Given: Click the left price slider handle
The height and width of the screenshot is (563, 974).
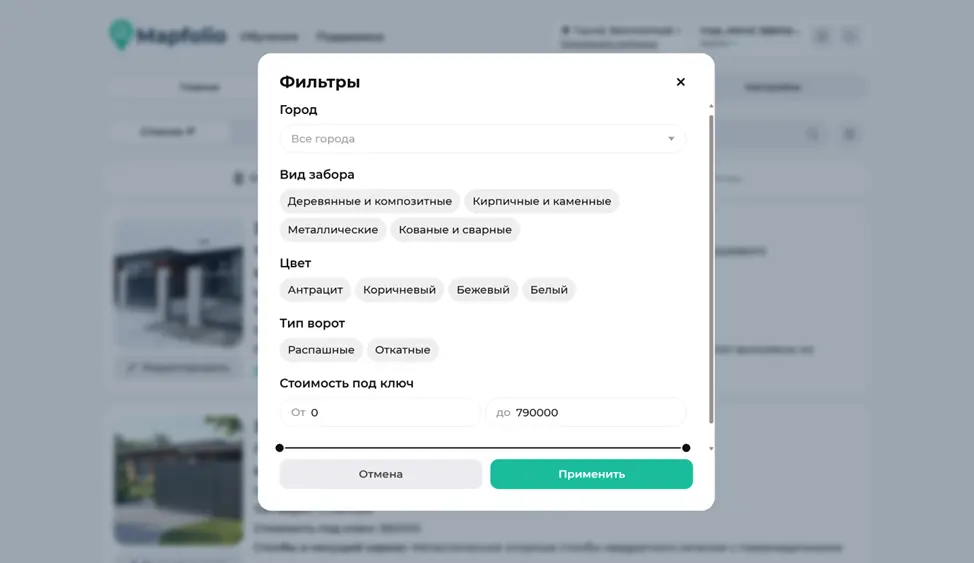Looking at the screenshot, I should tap(280, 448).
